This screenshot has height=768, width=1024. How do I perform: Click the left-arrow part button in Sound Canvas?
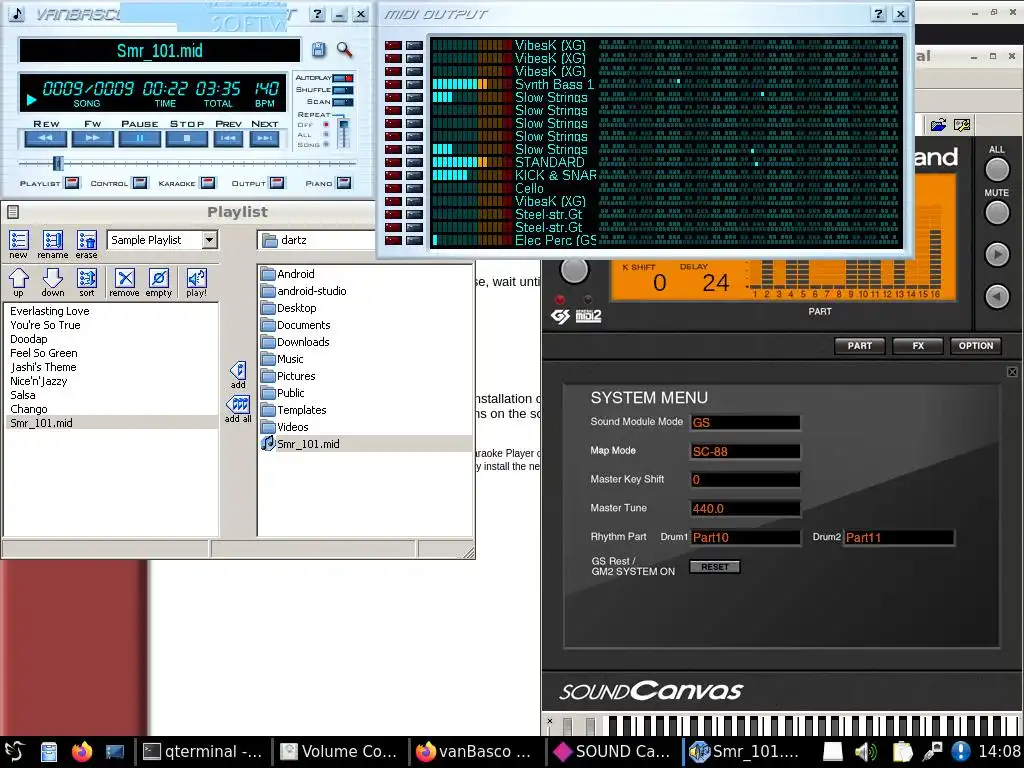click(997, 296)
